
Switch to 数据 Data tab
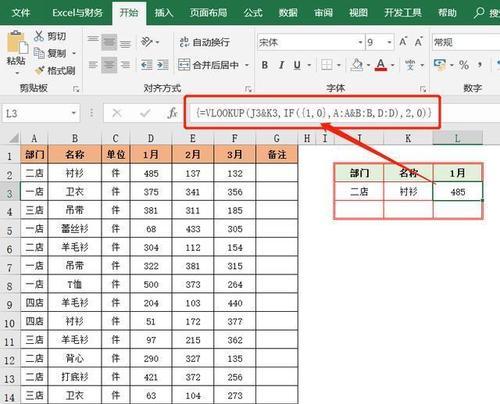[288, 13]
